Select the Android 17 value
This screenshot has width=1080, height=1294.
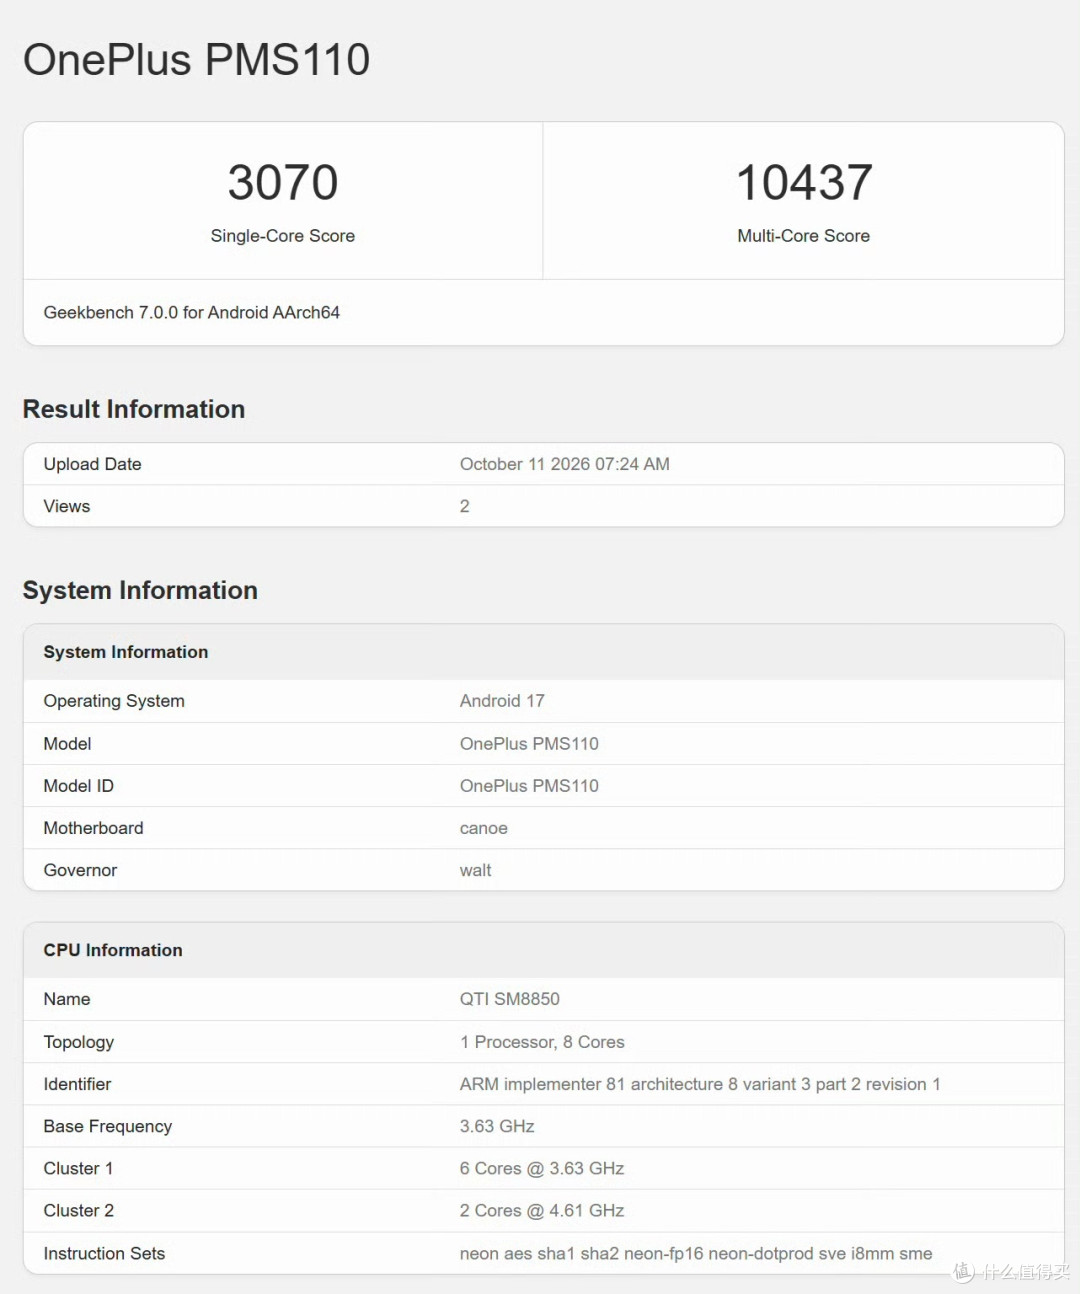click(x=502, y=701)
